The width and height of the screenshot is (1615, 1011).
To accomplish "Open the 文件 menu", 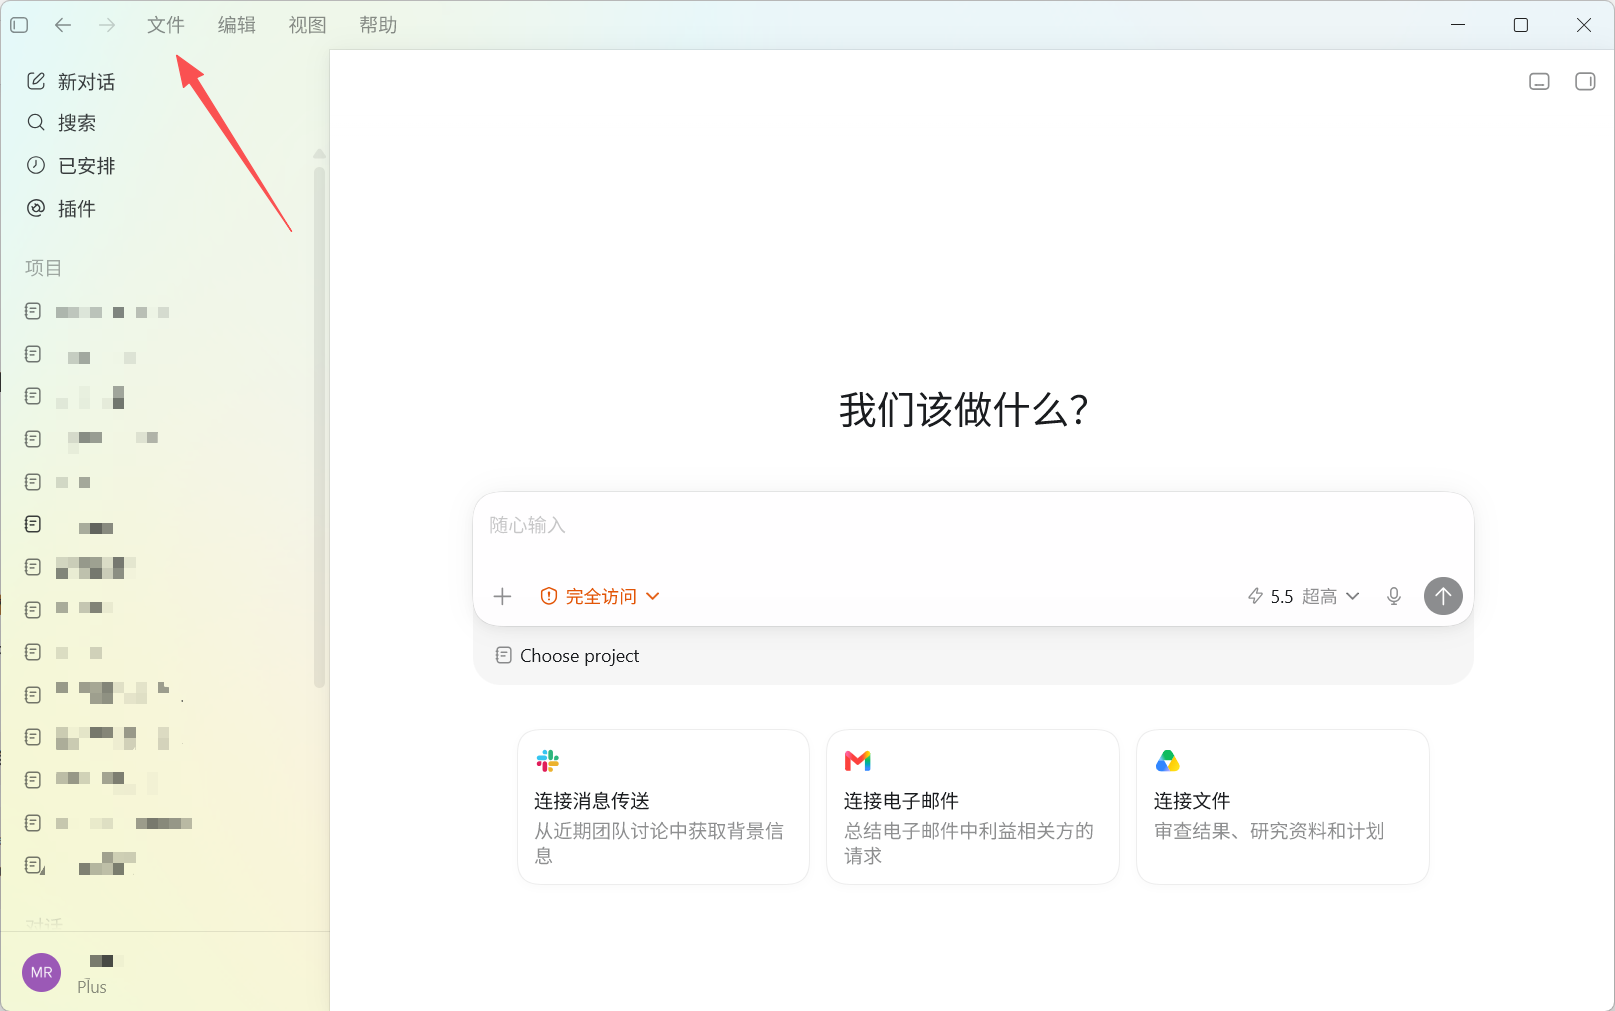I will [166, 25].
